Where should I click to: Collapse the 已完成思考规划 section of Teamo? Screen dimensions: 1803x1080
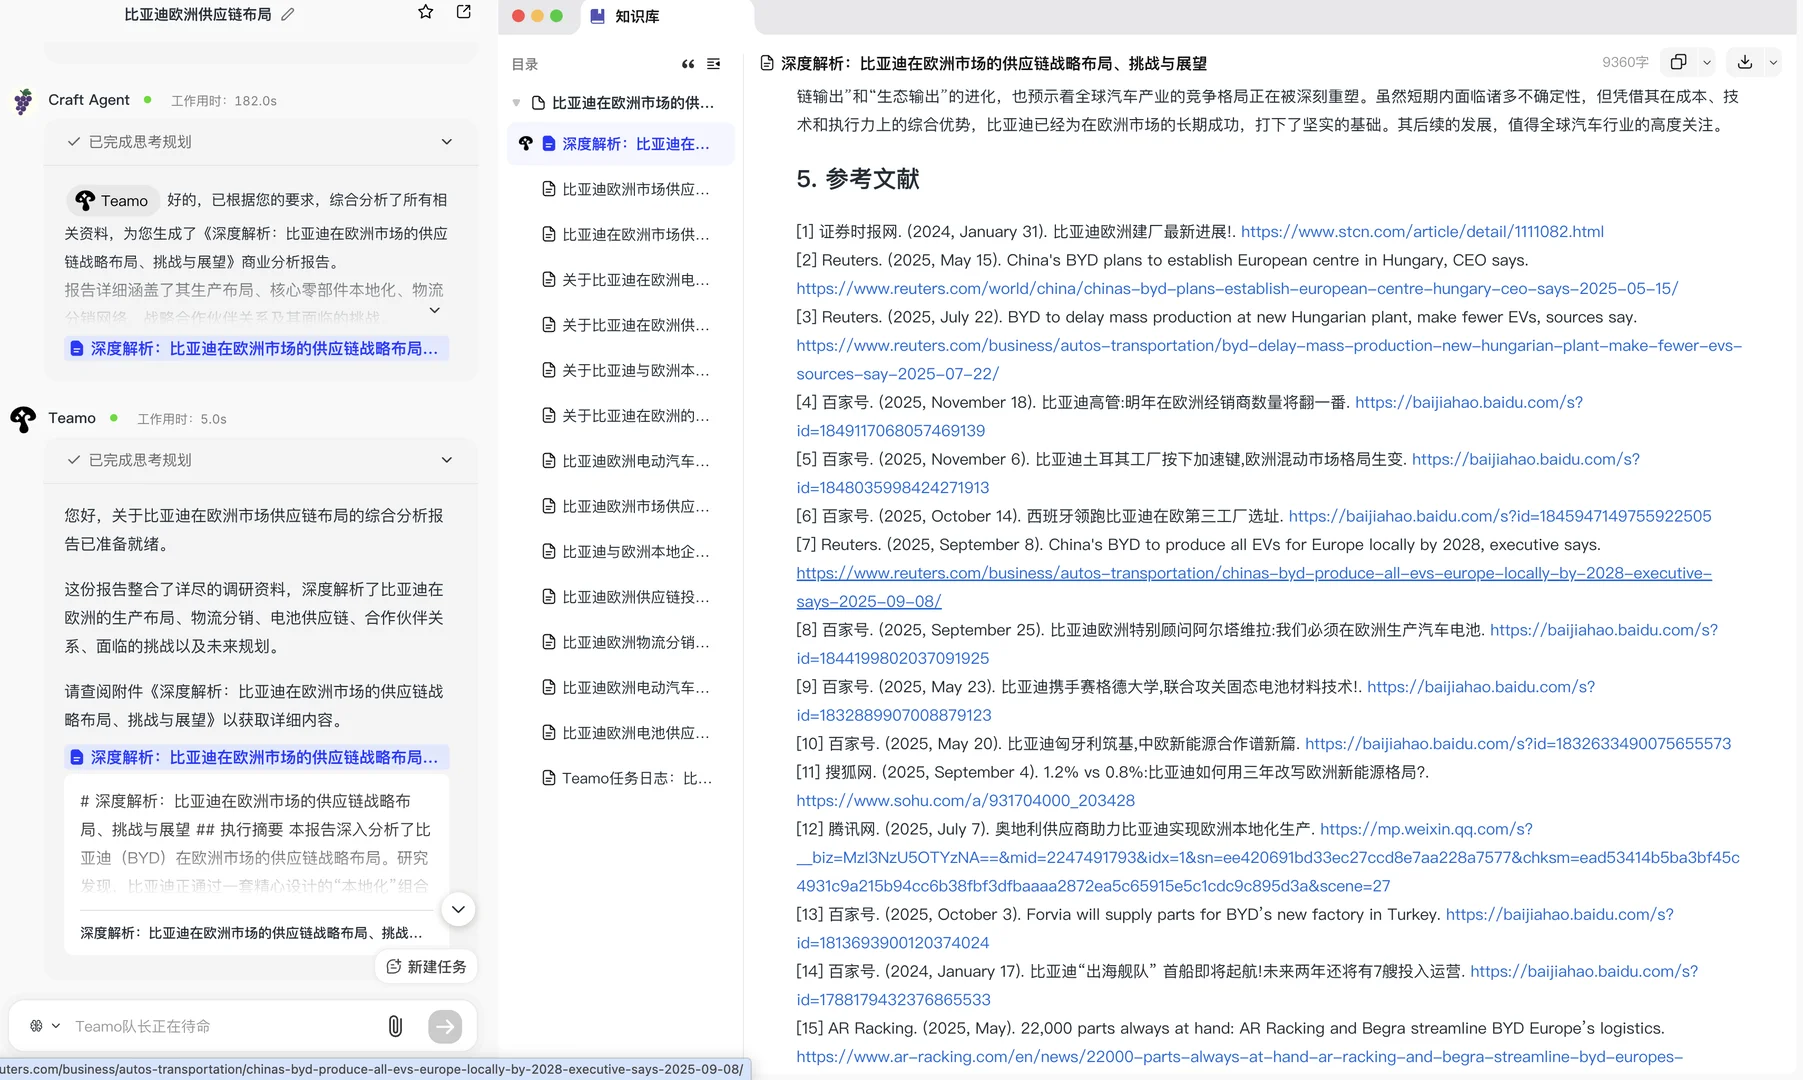(446, 460)
